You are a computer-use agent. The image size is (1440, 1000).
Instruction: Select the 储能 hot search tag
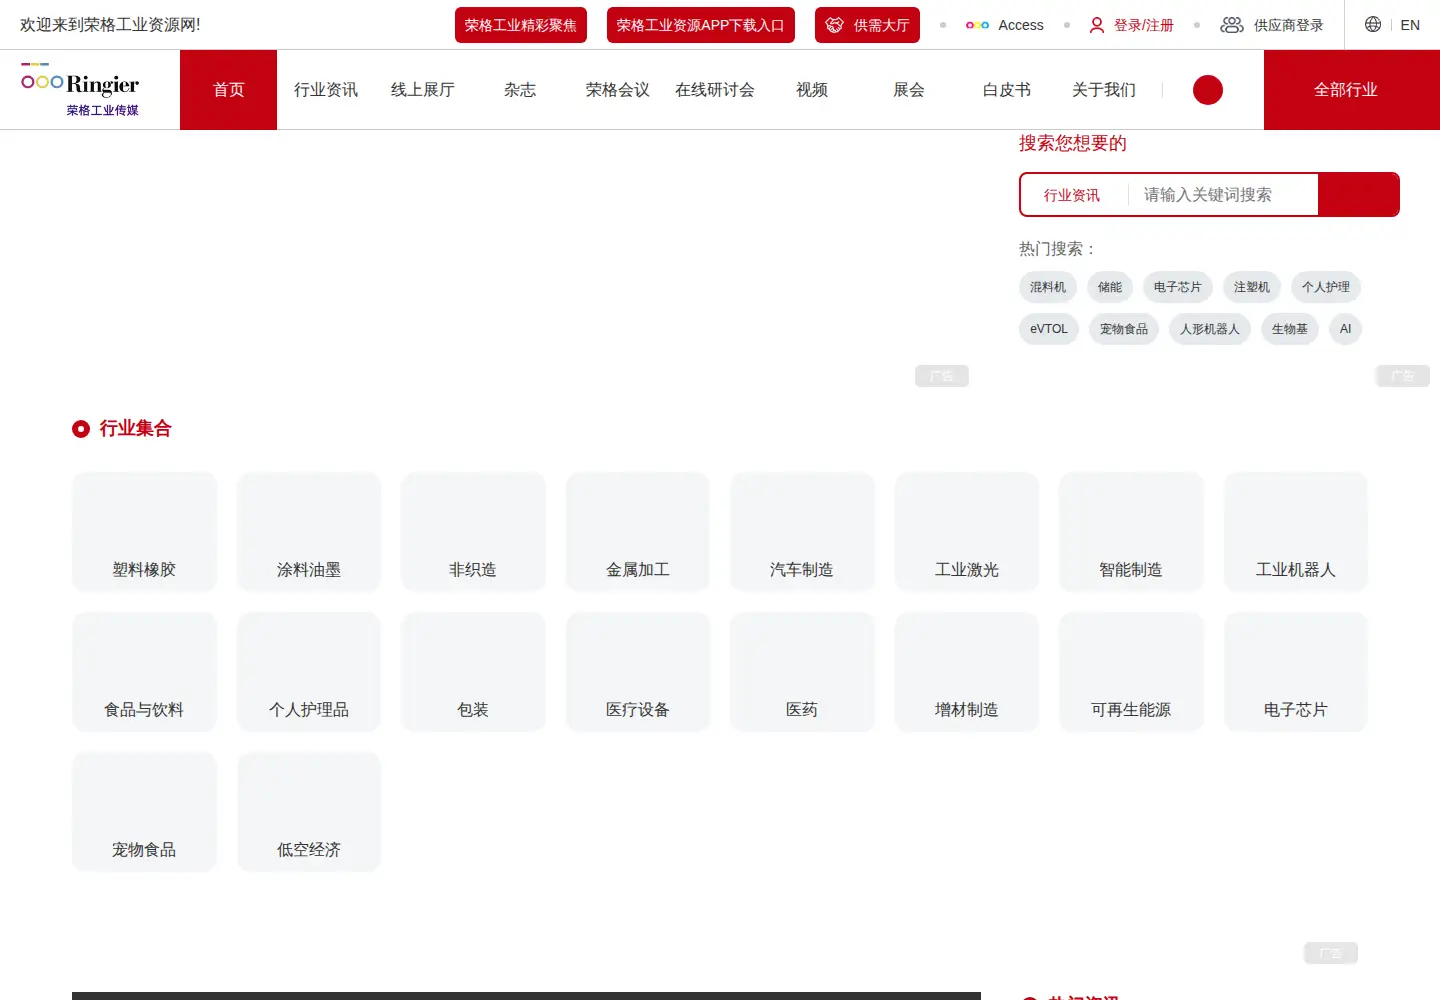pyautogui.click(x=1110, y=287)
